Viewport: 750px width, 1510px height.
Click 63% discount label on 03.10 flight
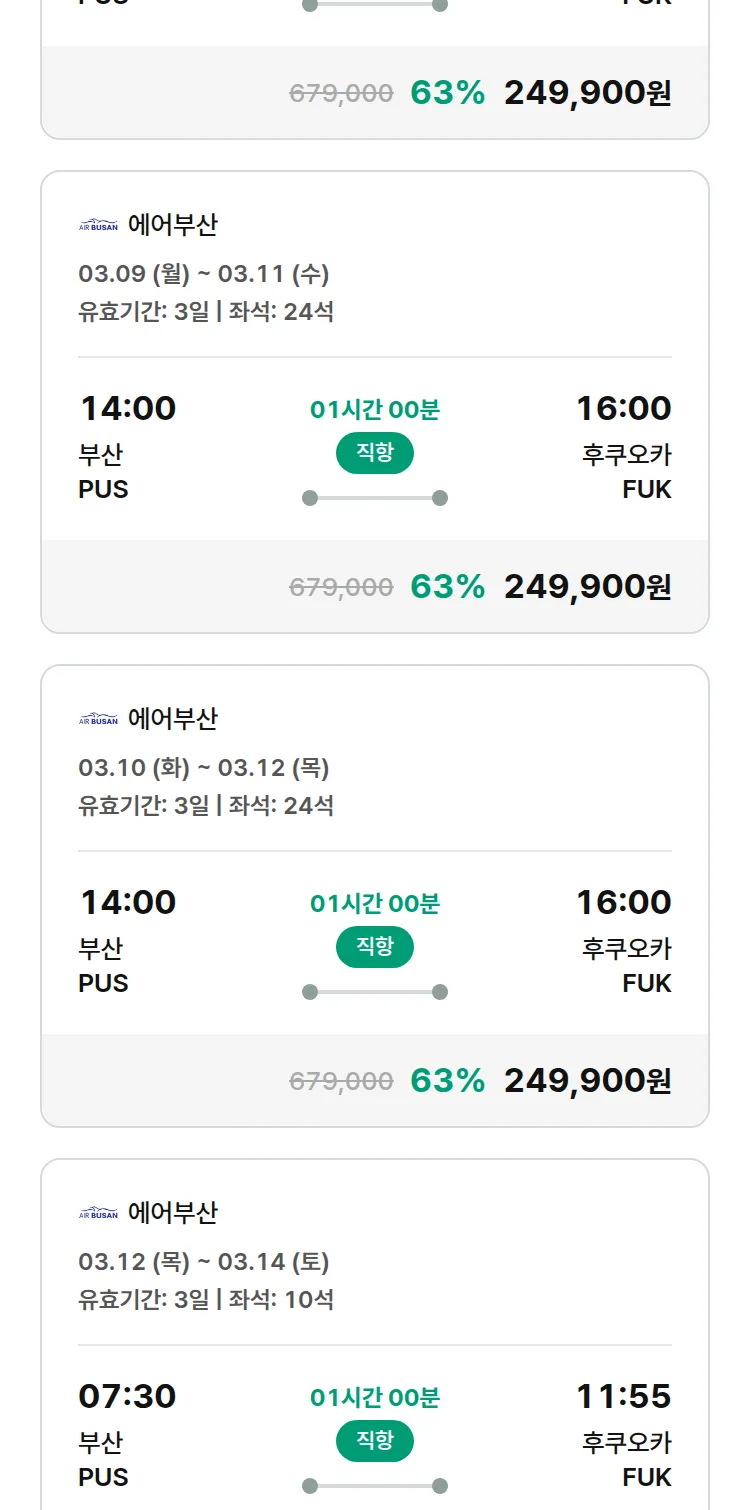click(447, 1081)
